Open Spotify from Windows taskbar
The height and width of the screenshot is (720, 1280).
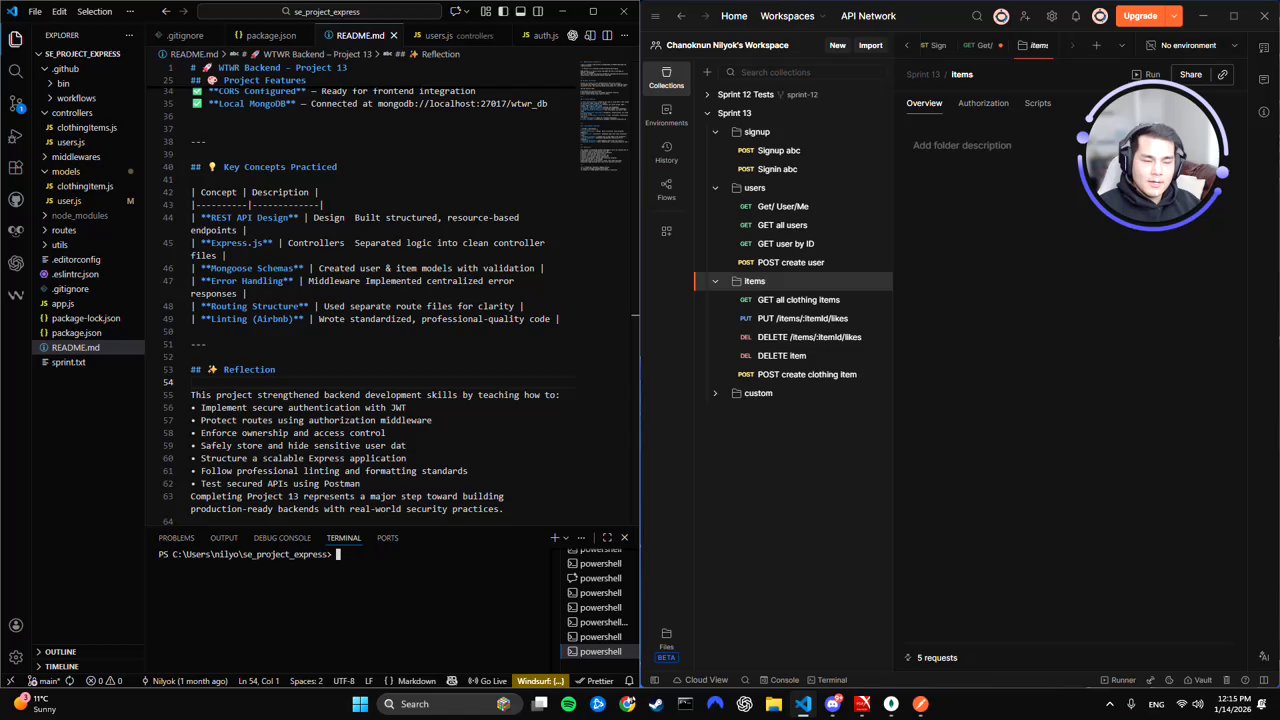click(568, 704)
